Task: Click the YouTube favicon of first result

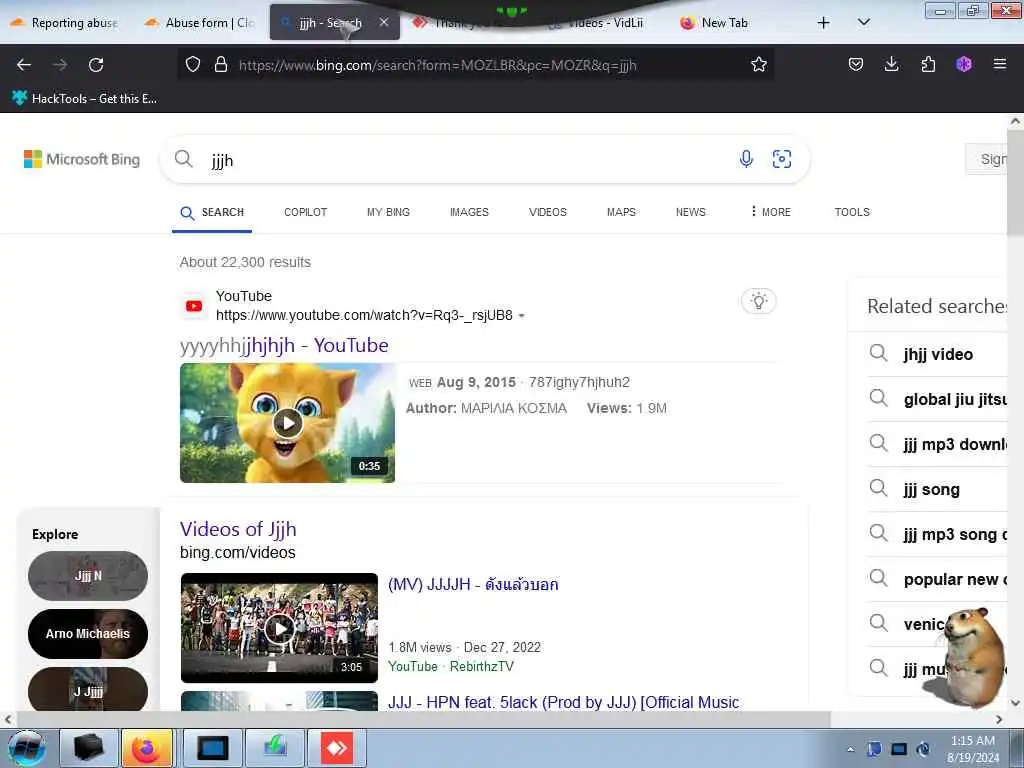Action: tap(194, 306)
